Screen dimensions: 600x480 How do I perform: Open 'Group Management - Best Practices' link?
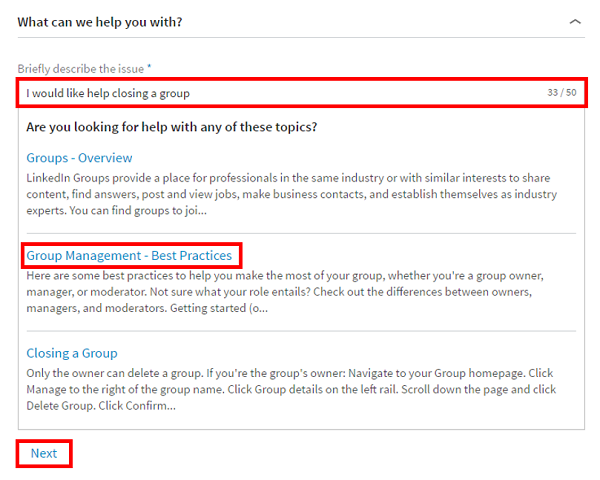pyautogui.click(x=129, y=256)
